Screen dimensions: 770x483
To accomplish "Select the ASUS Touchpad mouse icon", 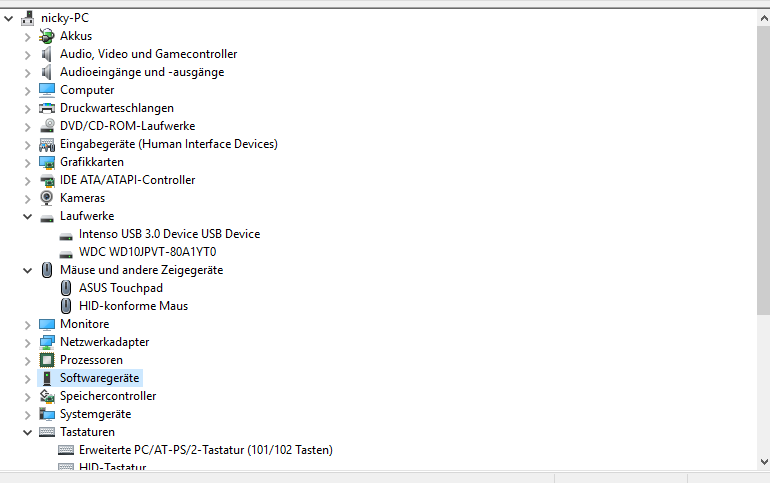I will coord(66,288).
